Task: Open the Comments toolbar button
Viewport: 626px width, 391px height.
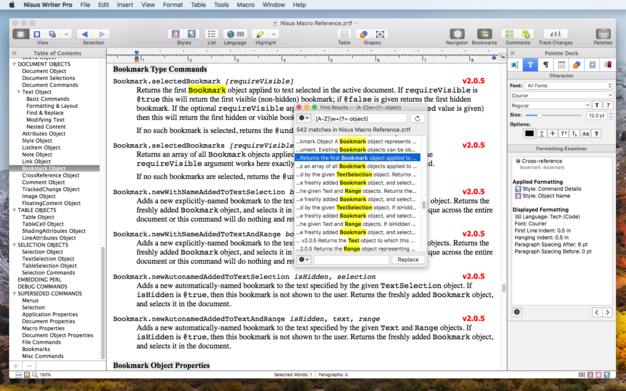Action: 509,34
